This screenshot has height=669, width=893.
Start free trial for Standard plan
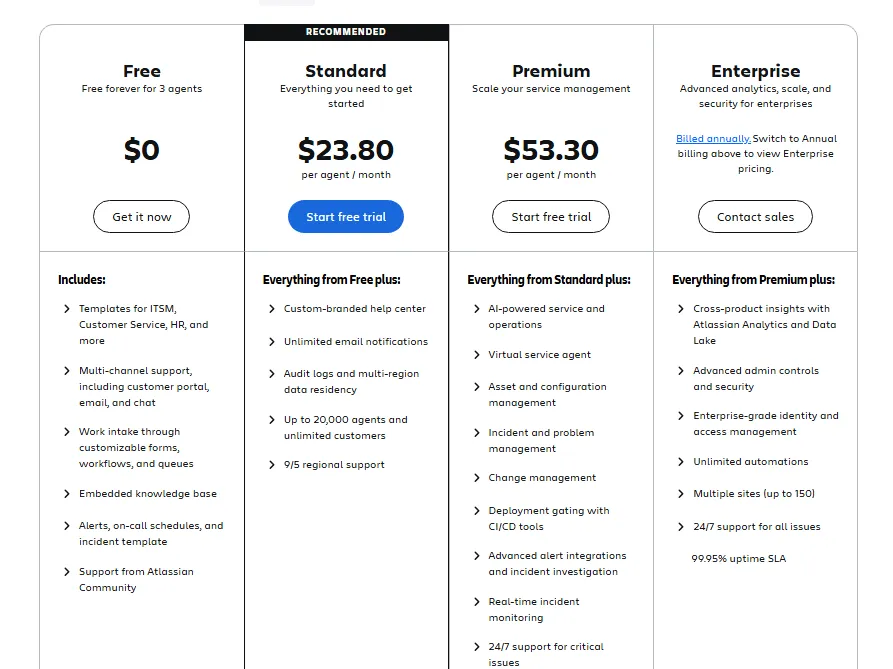tap(346, 216)
